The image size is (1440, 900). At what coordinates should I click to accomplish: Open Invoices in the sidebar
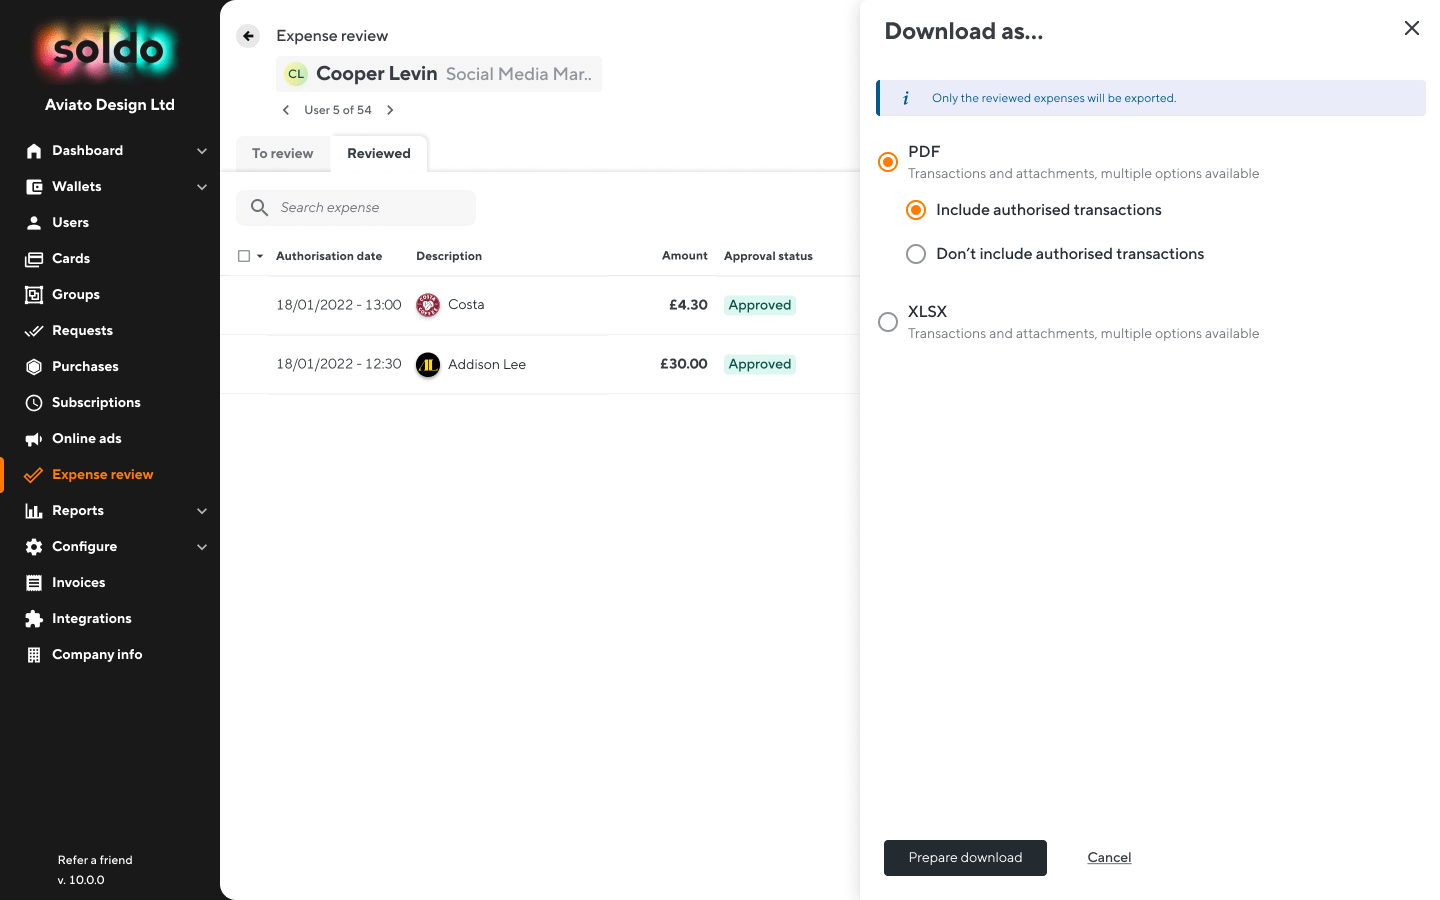click(78, 583)
